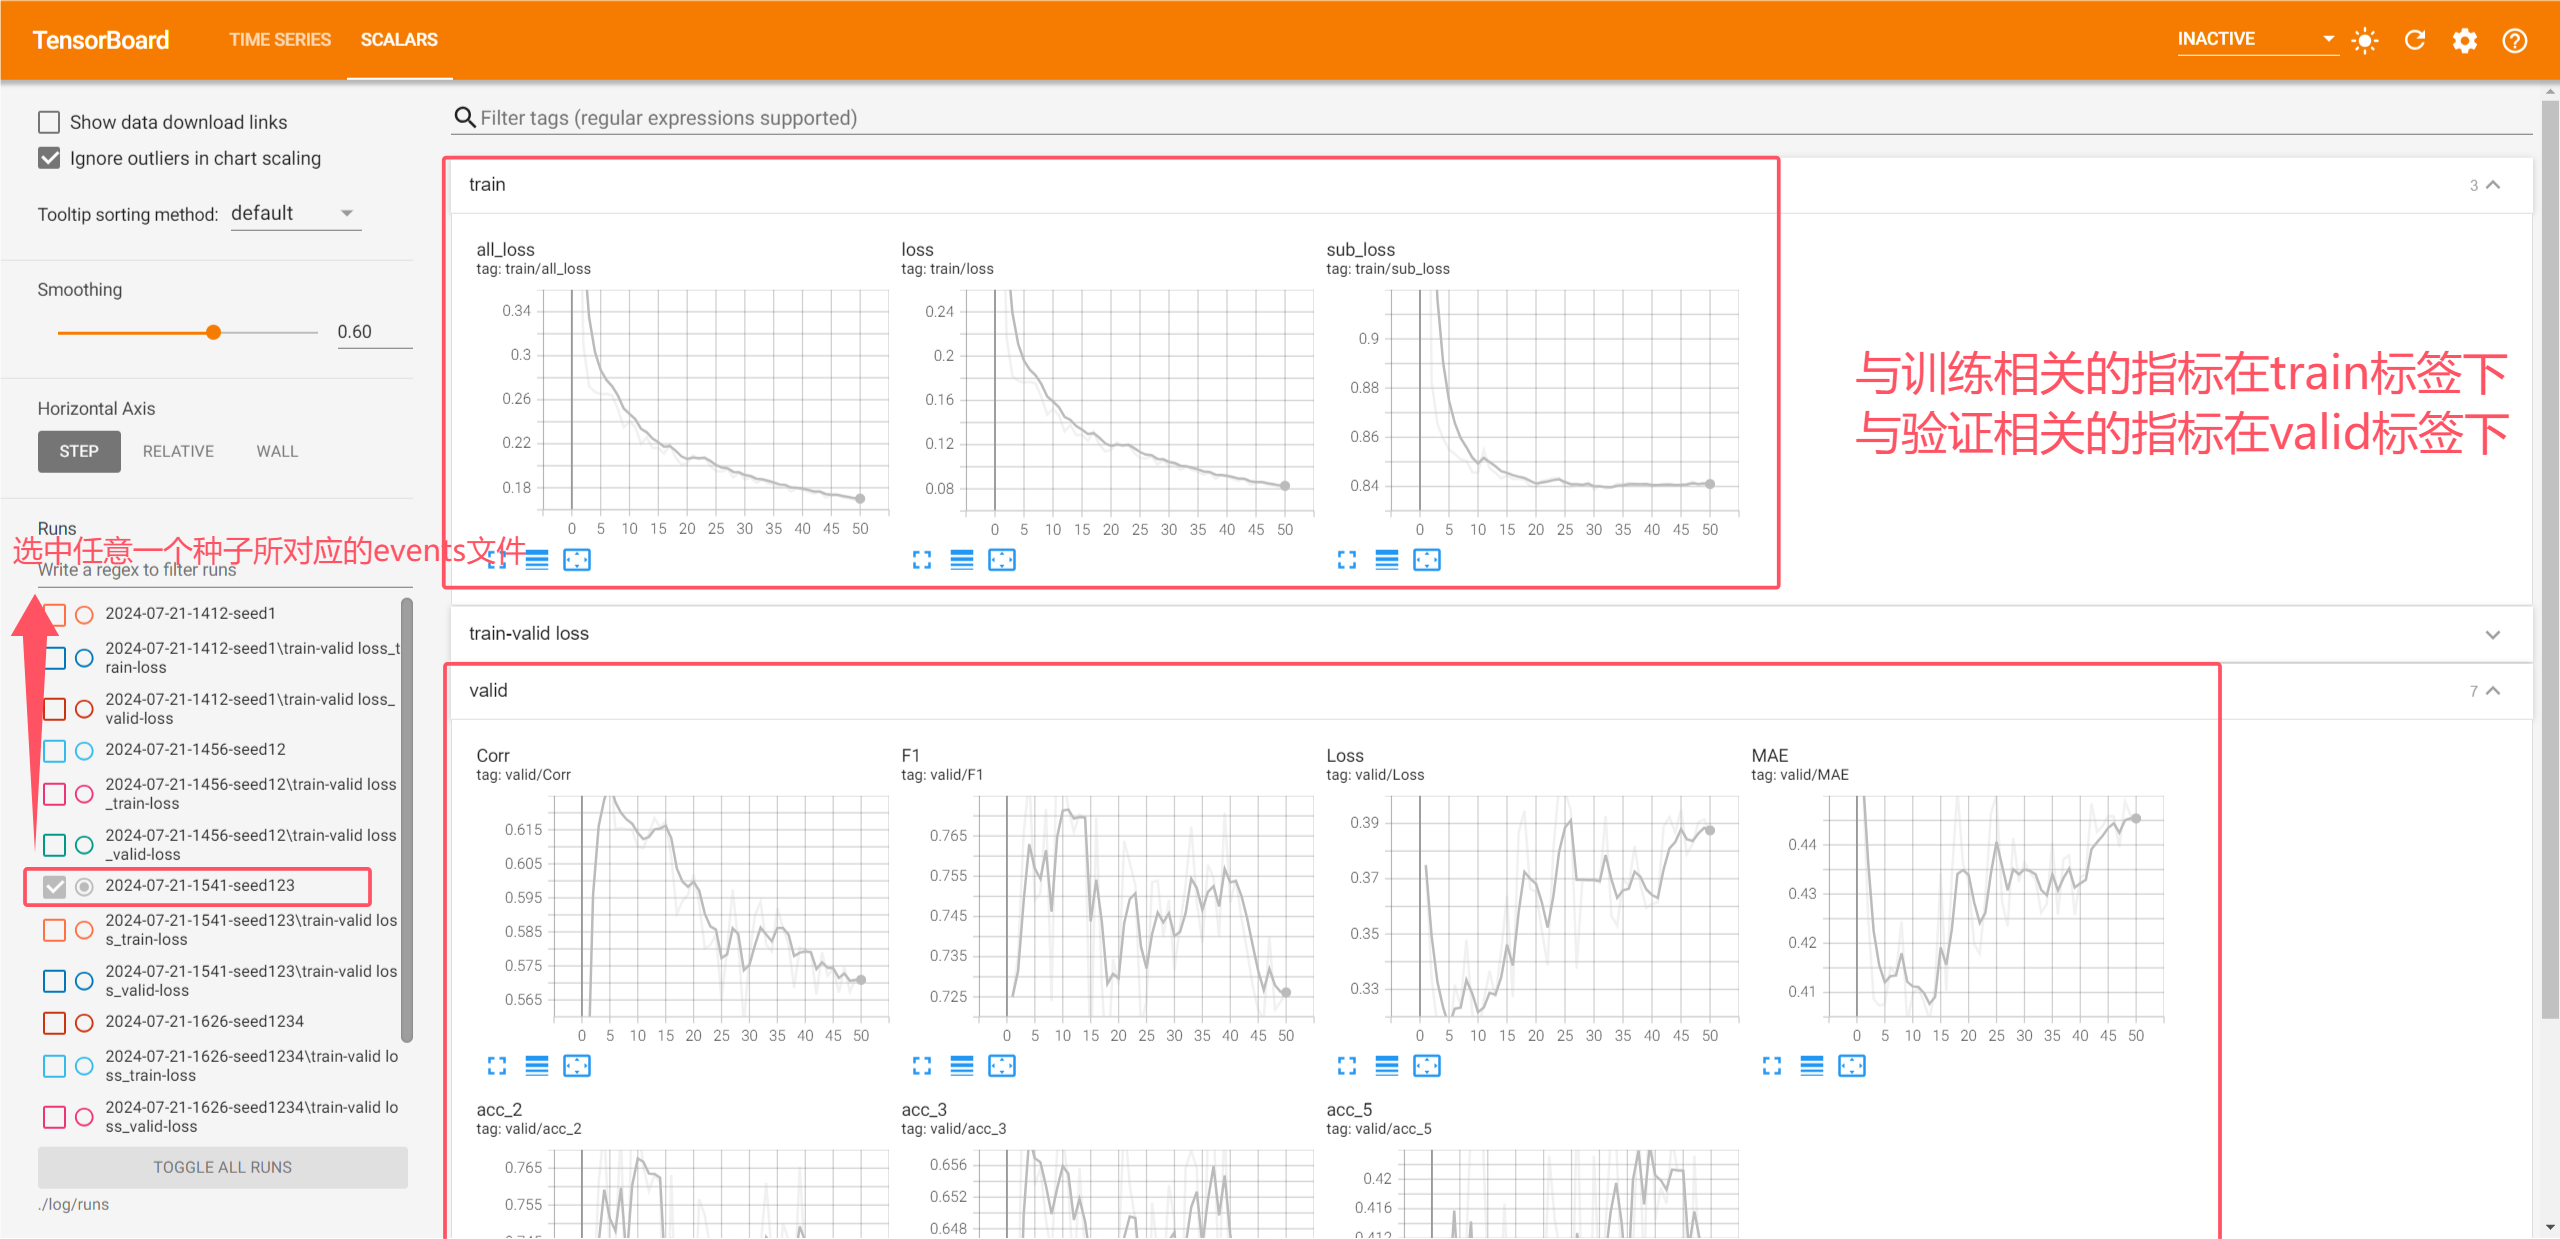Switch to the TIME SERIES tab
The width and height of the screenshot is (2560, 1239).
coord(280,40)
